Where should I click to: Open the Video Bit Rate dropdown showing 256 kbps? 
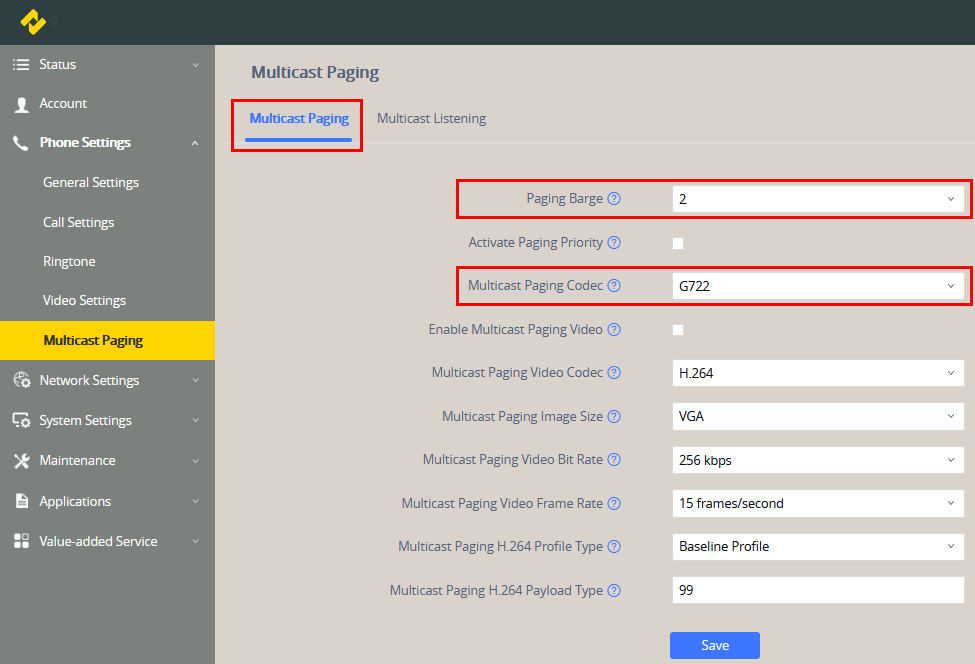tap(818, 460)
